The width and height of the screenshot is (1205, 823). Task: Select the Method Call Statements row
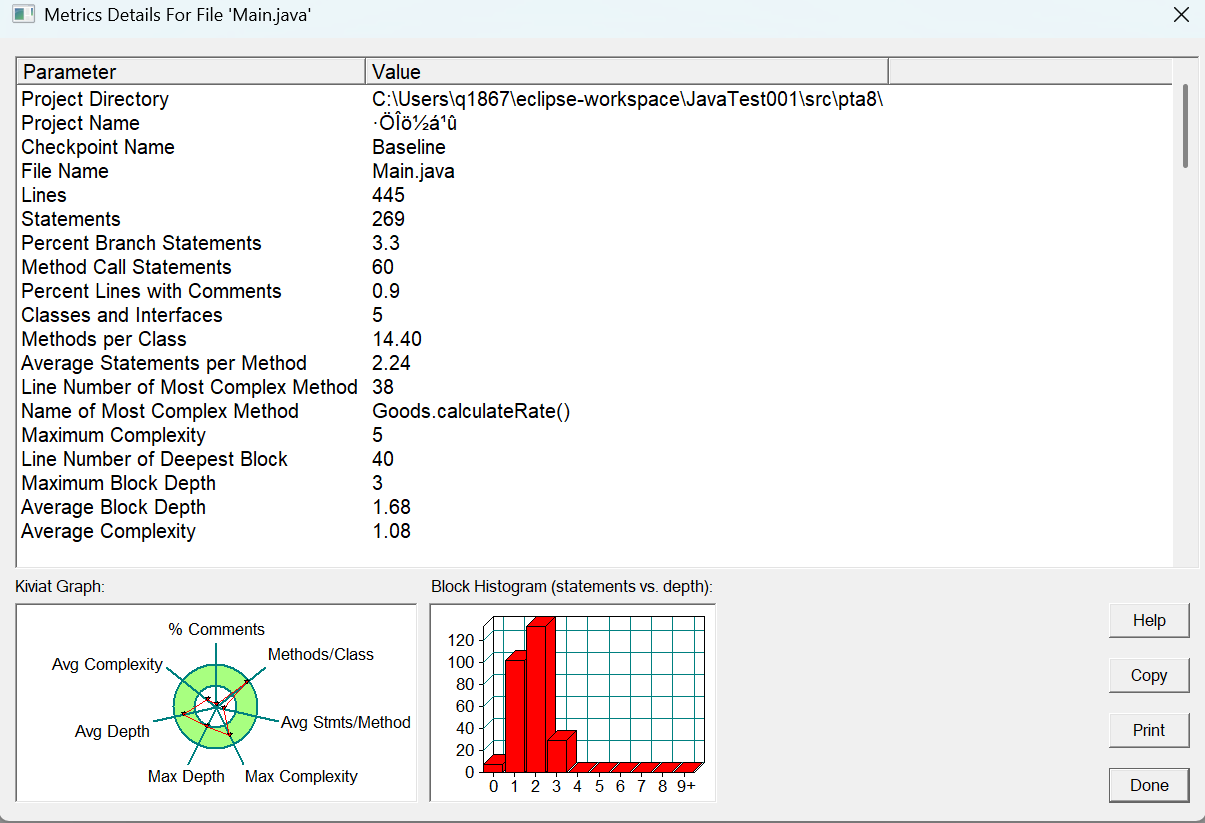tap(595, 267)
